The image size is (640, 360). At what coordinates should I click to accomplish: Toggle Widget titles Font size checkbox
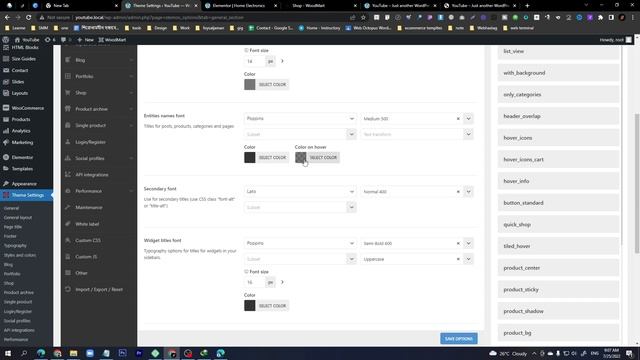pyautogui.click(x=246, y=271)
